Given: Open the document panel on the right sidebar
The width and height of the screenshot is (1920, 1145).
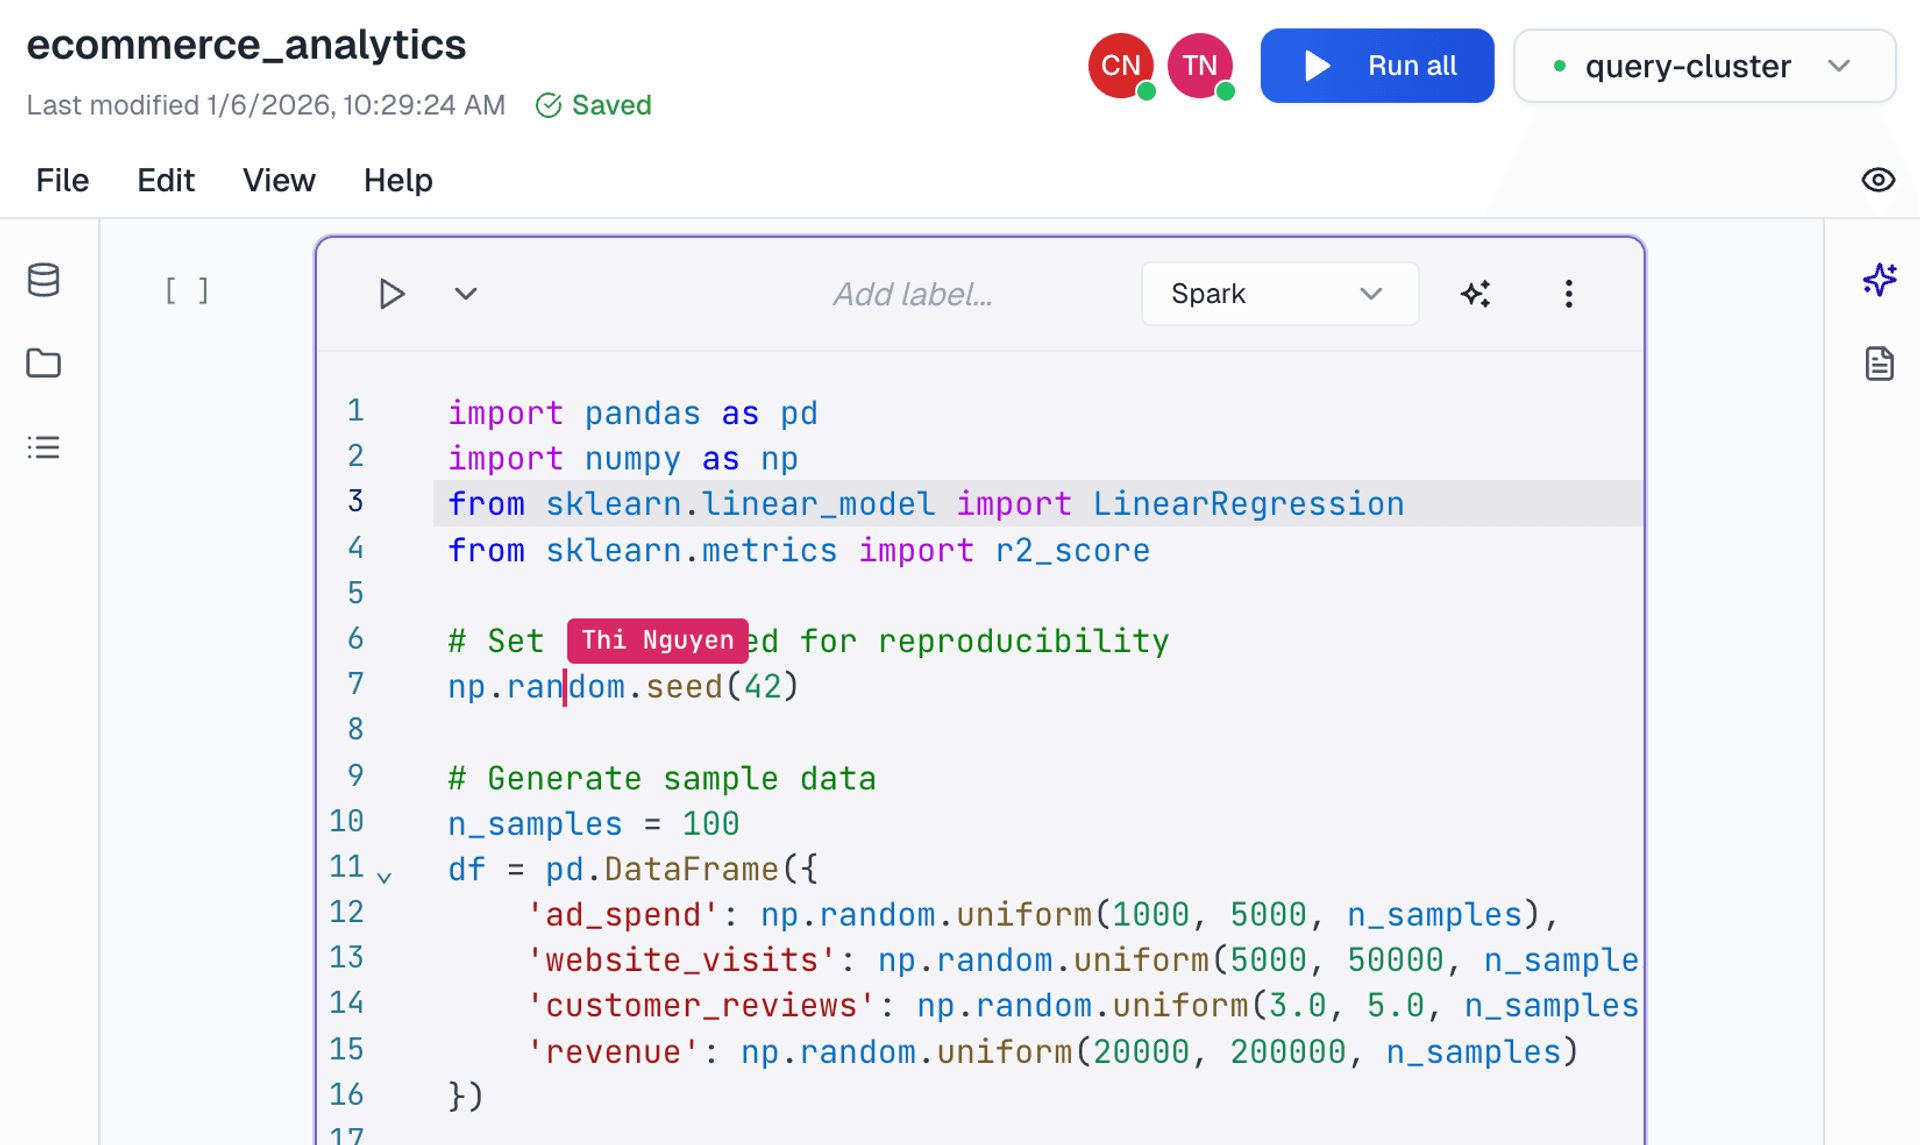Looking at the screenshot, I should pyautogui.click(x=1880, y=363).
